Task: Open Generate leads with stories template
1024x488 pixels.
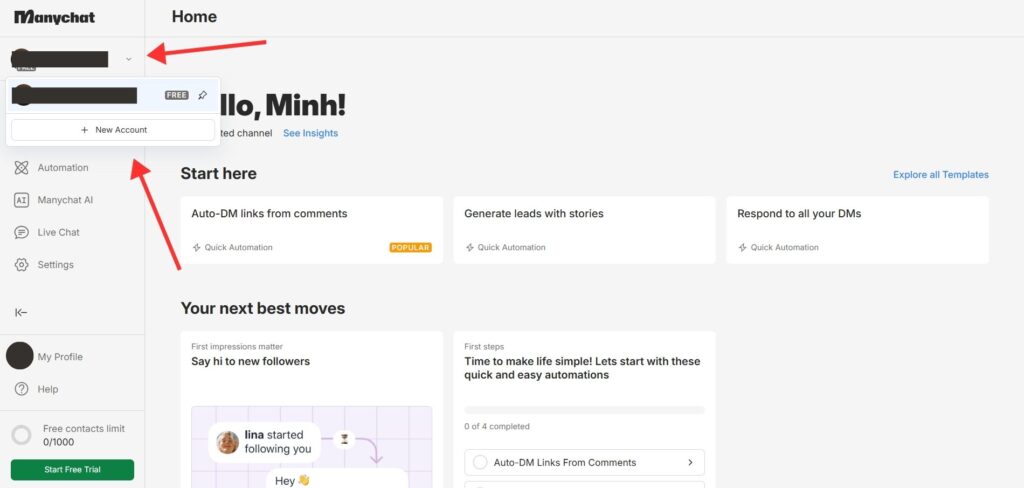Action: click(x=584, y=230)
